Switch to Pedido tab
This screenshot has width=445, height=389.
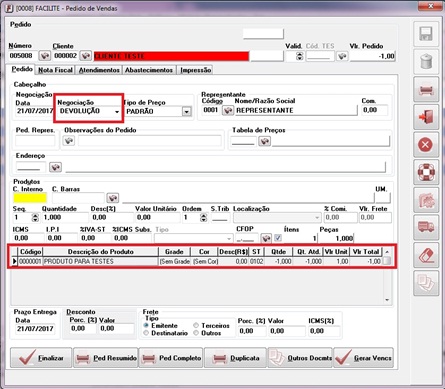pos(22,69)
